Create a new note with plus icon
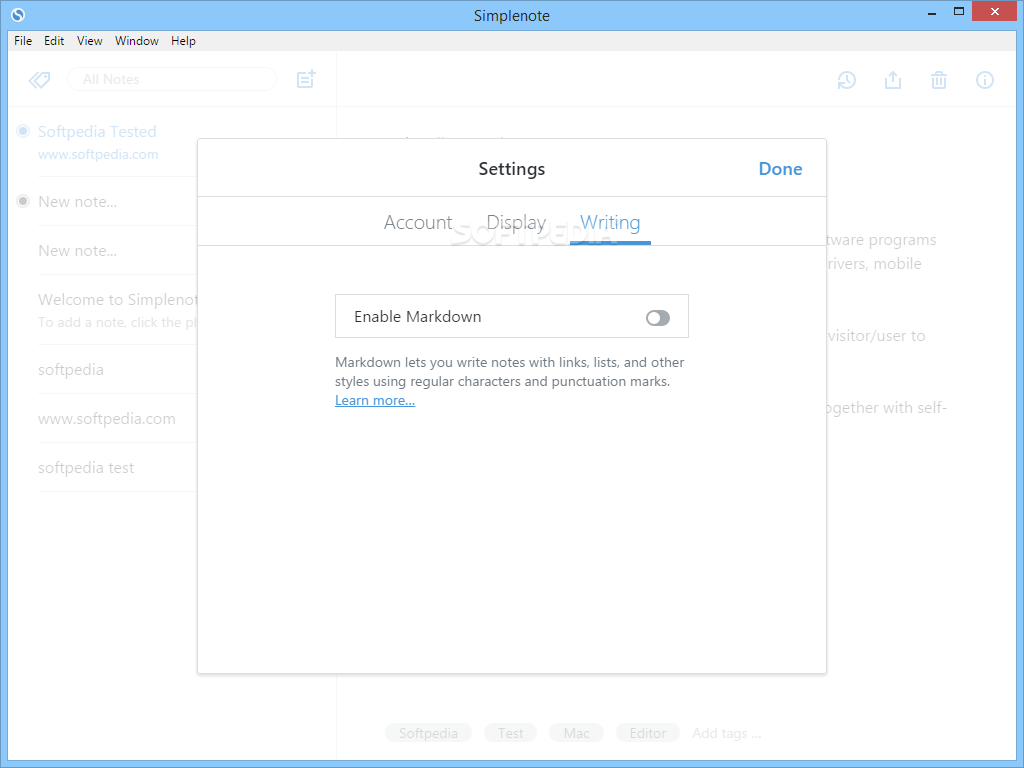The image size is (1024, 768). pyautogui.click(x=306, y=79)
